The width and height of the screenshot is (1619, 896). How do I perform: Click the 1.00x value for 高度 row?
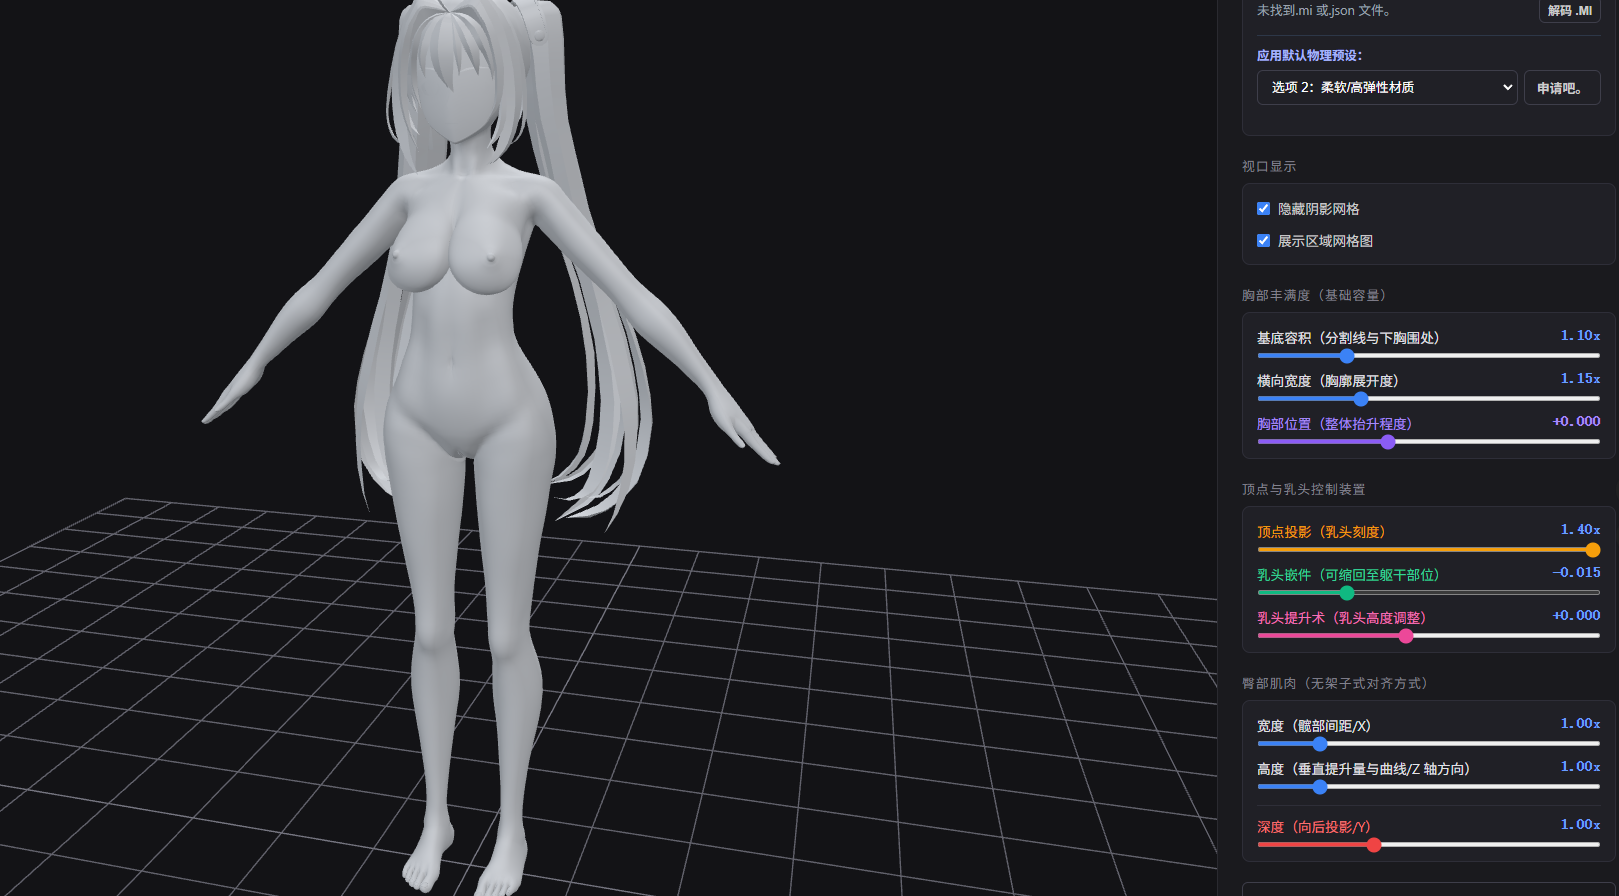tap(1580, 767)
